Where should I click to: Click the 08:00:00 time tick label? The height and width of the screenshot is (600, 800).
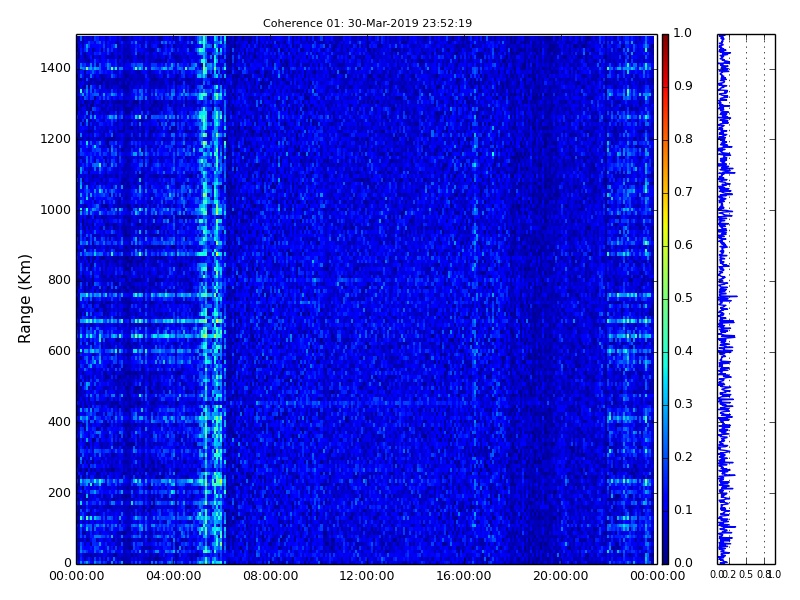(270, 576)
